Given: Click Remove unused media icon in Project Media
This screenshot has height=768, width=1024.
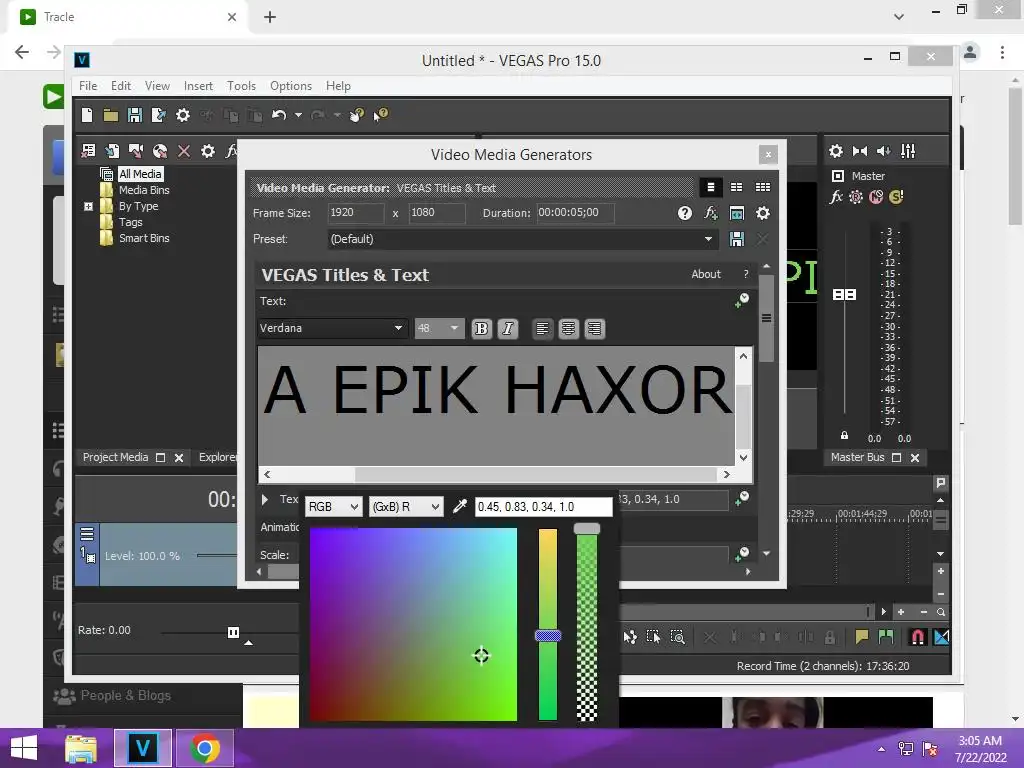Looking at the screenshot, I should coord(88,151).
